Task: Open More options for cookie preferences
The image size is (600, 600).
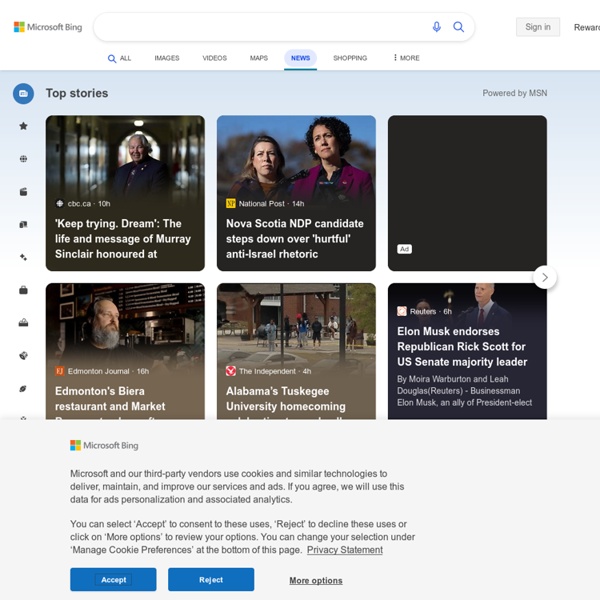Action: tap(316, 580)
